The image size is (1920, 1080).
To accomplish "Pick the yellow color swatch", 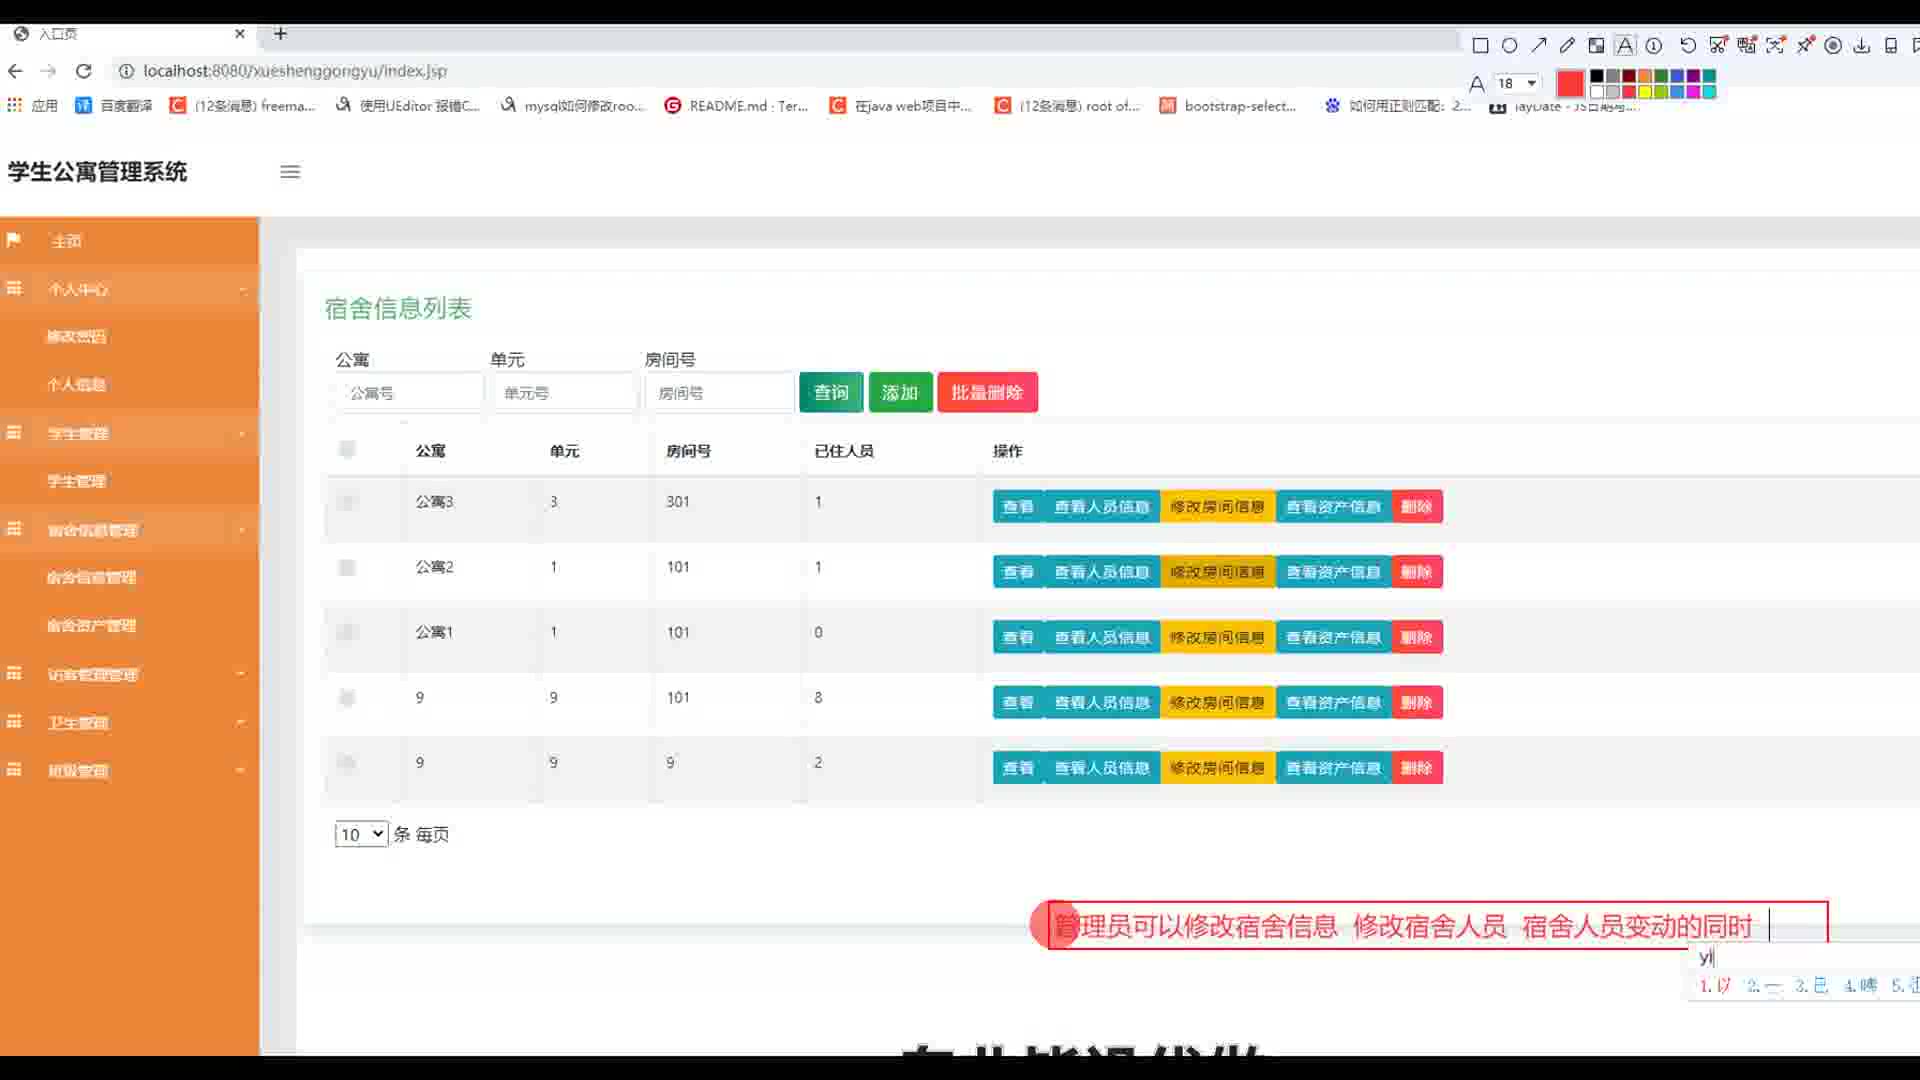I will (1645, 92).
